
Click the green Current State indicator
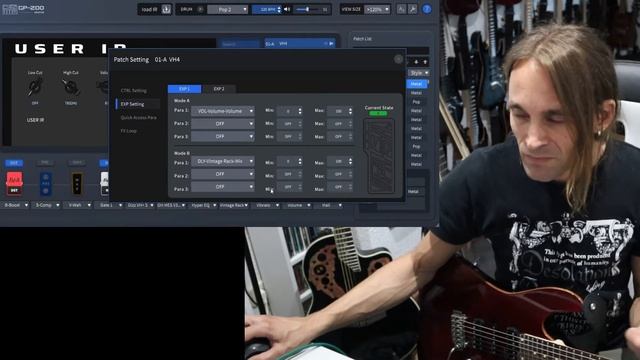pos(378,113)
